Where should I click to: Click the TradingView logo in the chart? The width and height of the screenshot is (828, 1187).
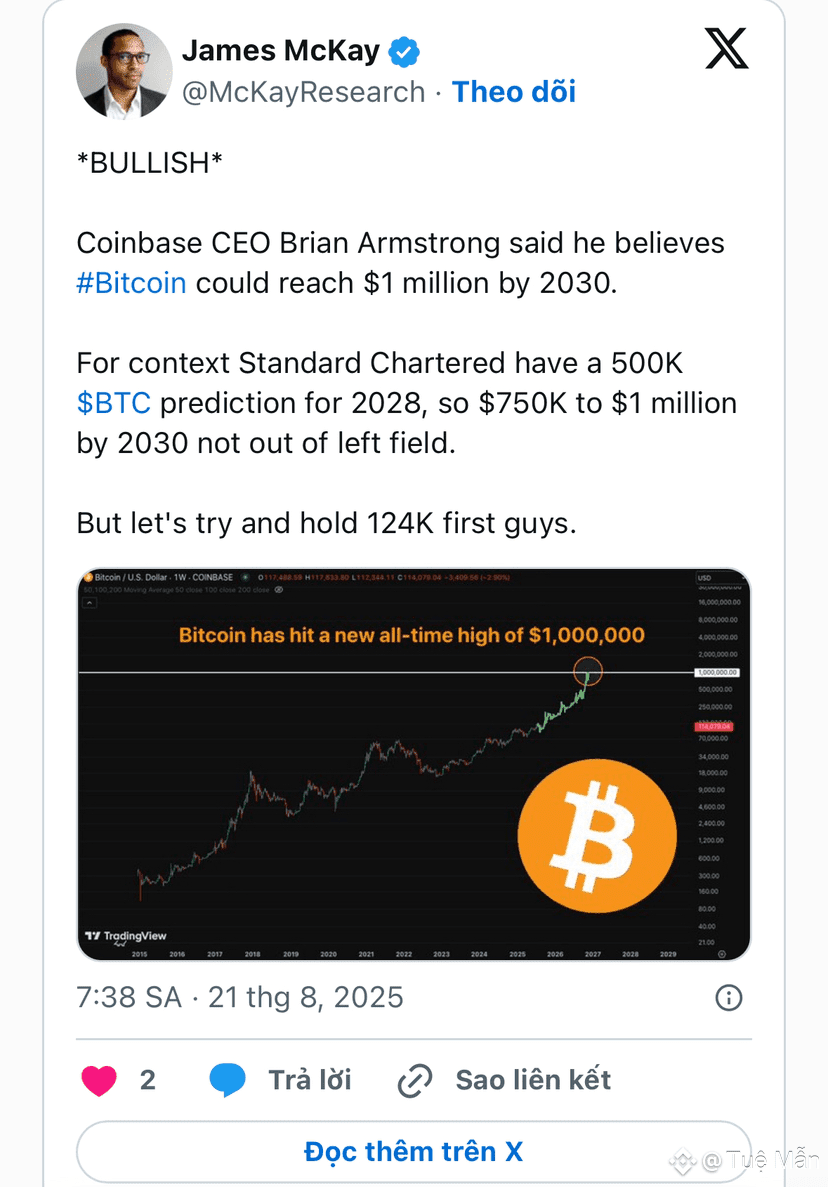coord(126,936)
